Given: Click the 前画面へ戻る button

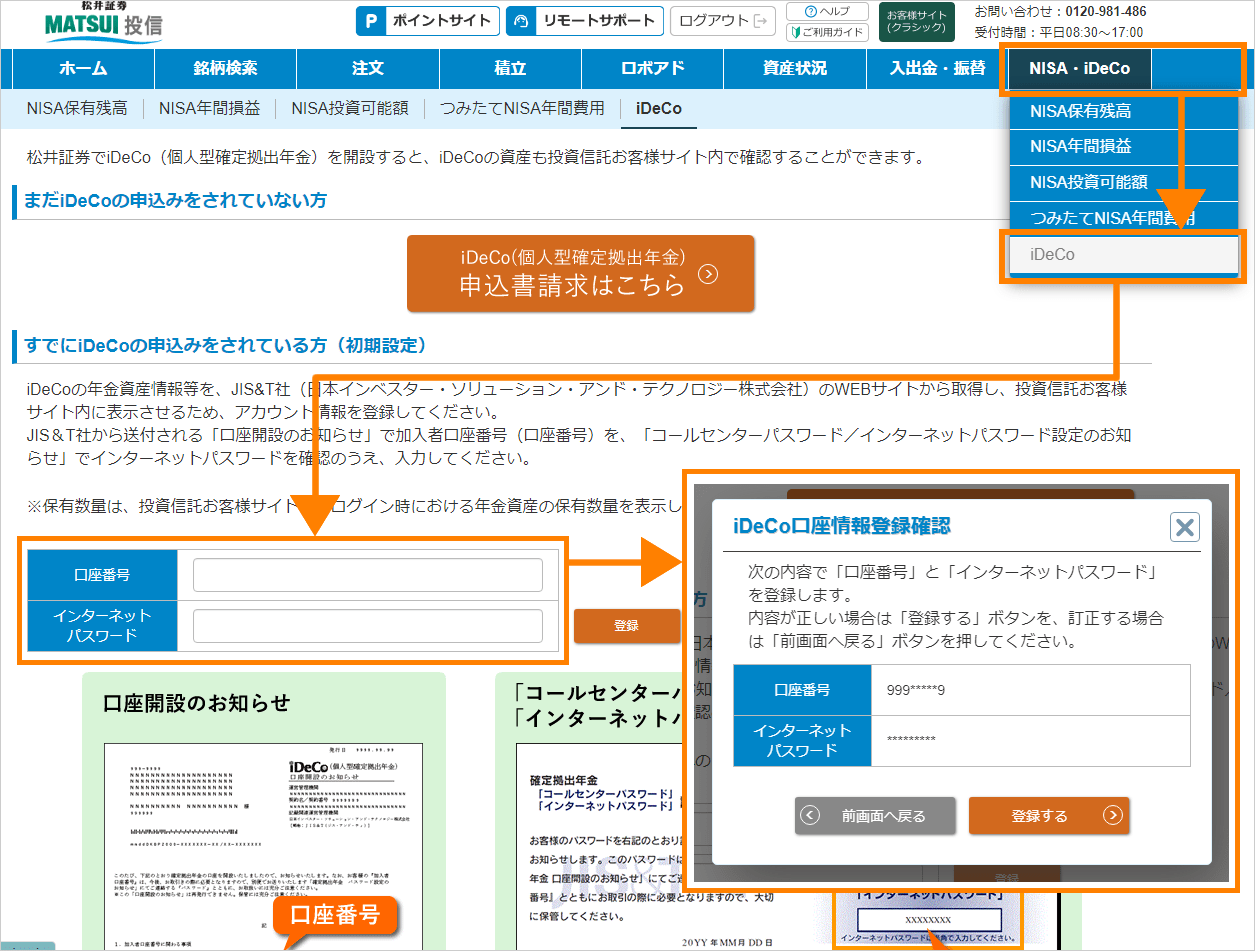Looking at the screenshot, I should pyautogui.click(x=875, y=816).
